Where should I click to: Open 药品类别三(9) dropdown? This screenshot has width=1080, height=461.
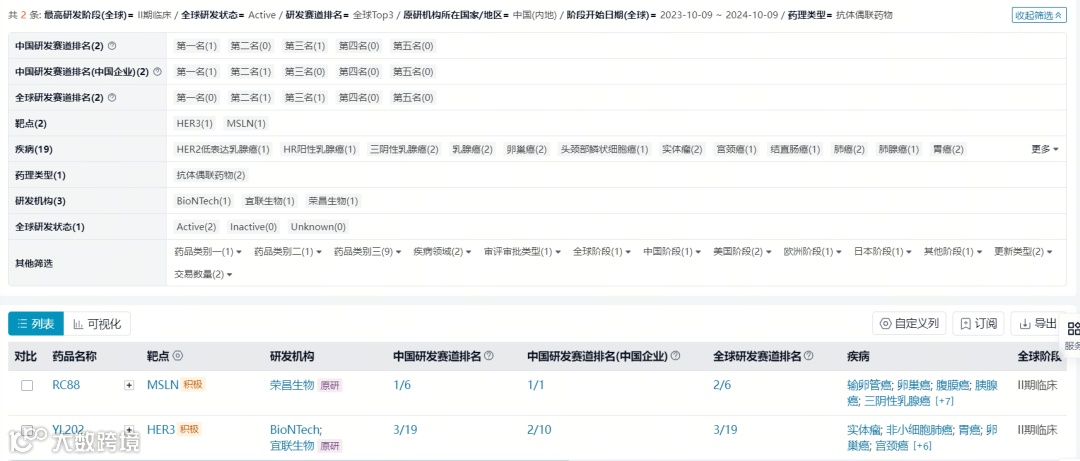click(368, 252)
